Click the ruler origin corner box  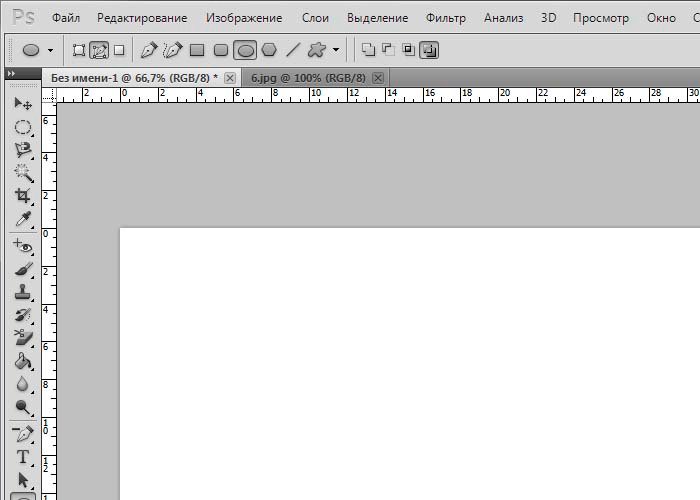click(49, 94)
